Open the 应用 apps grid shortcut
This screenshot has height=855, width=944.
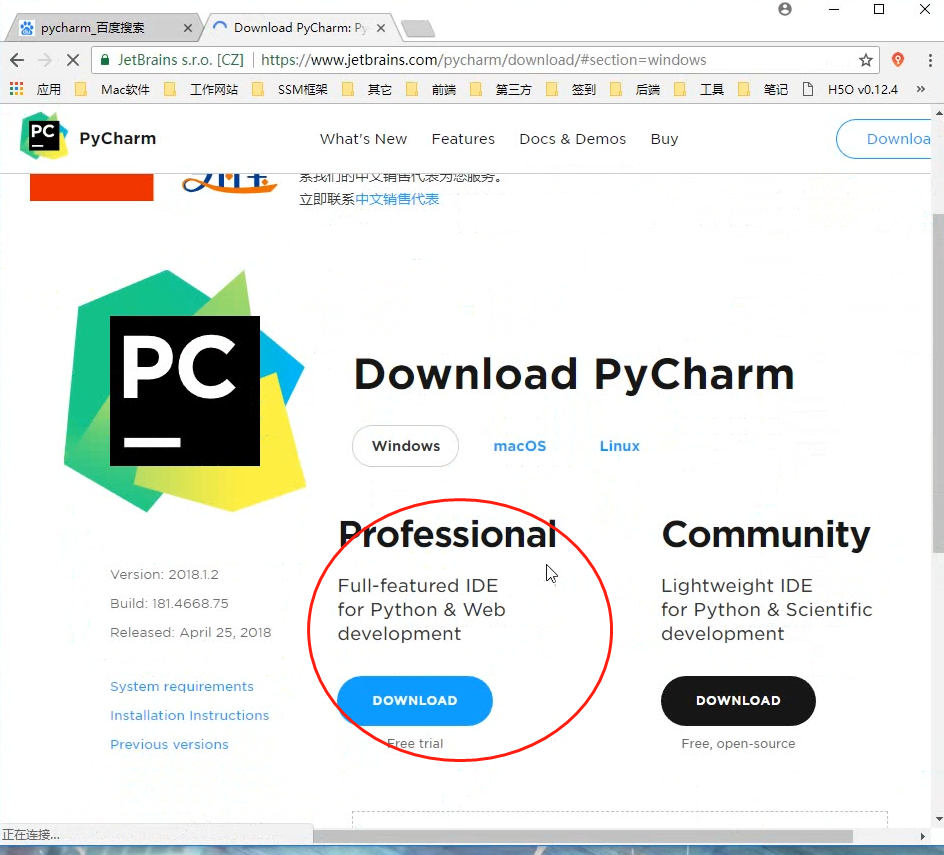(36, 90)
